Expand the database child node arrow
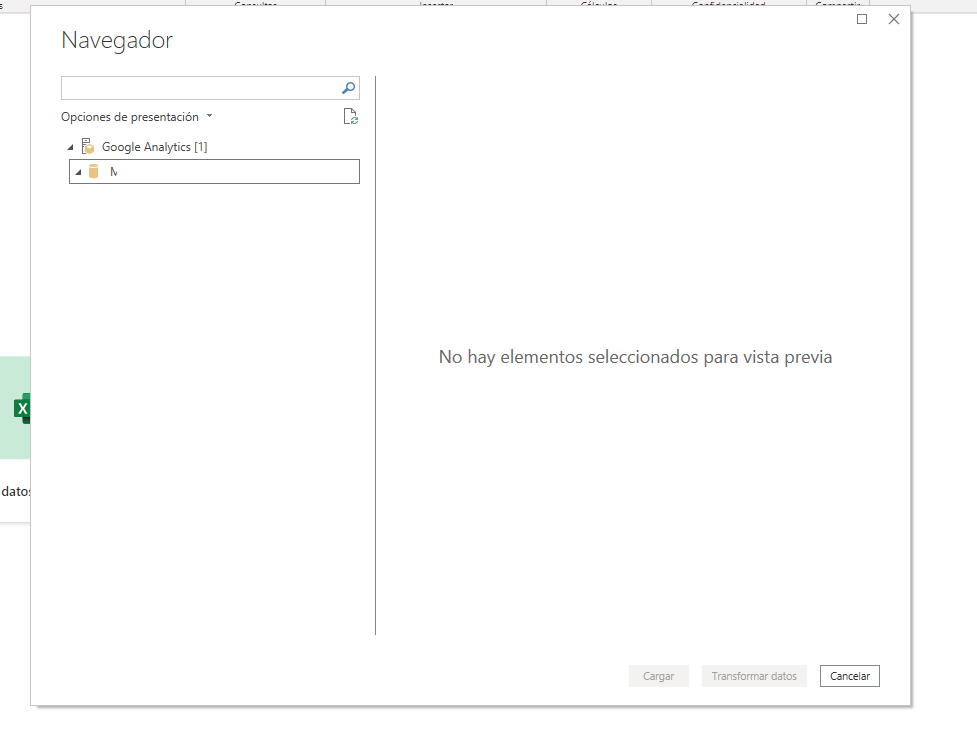This screenshot has width=977, height=742. [x=78, y=172]
